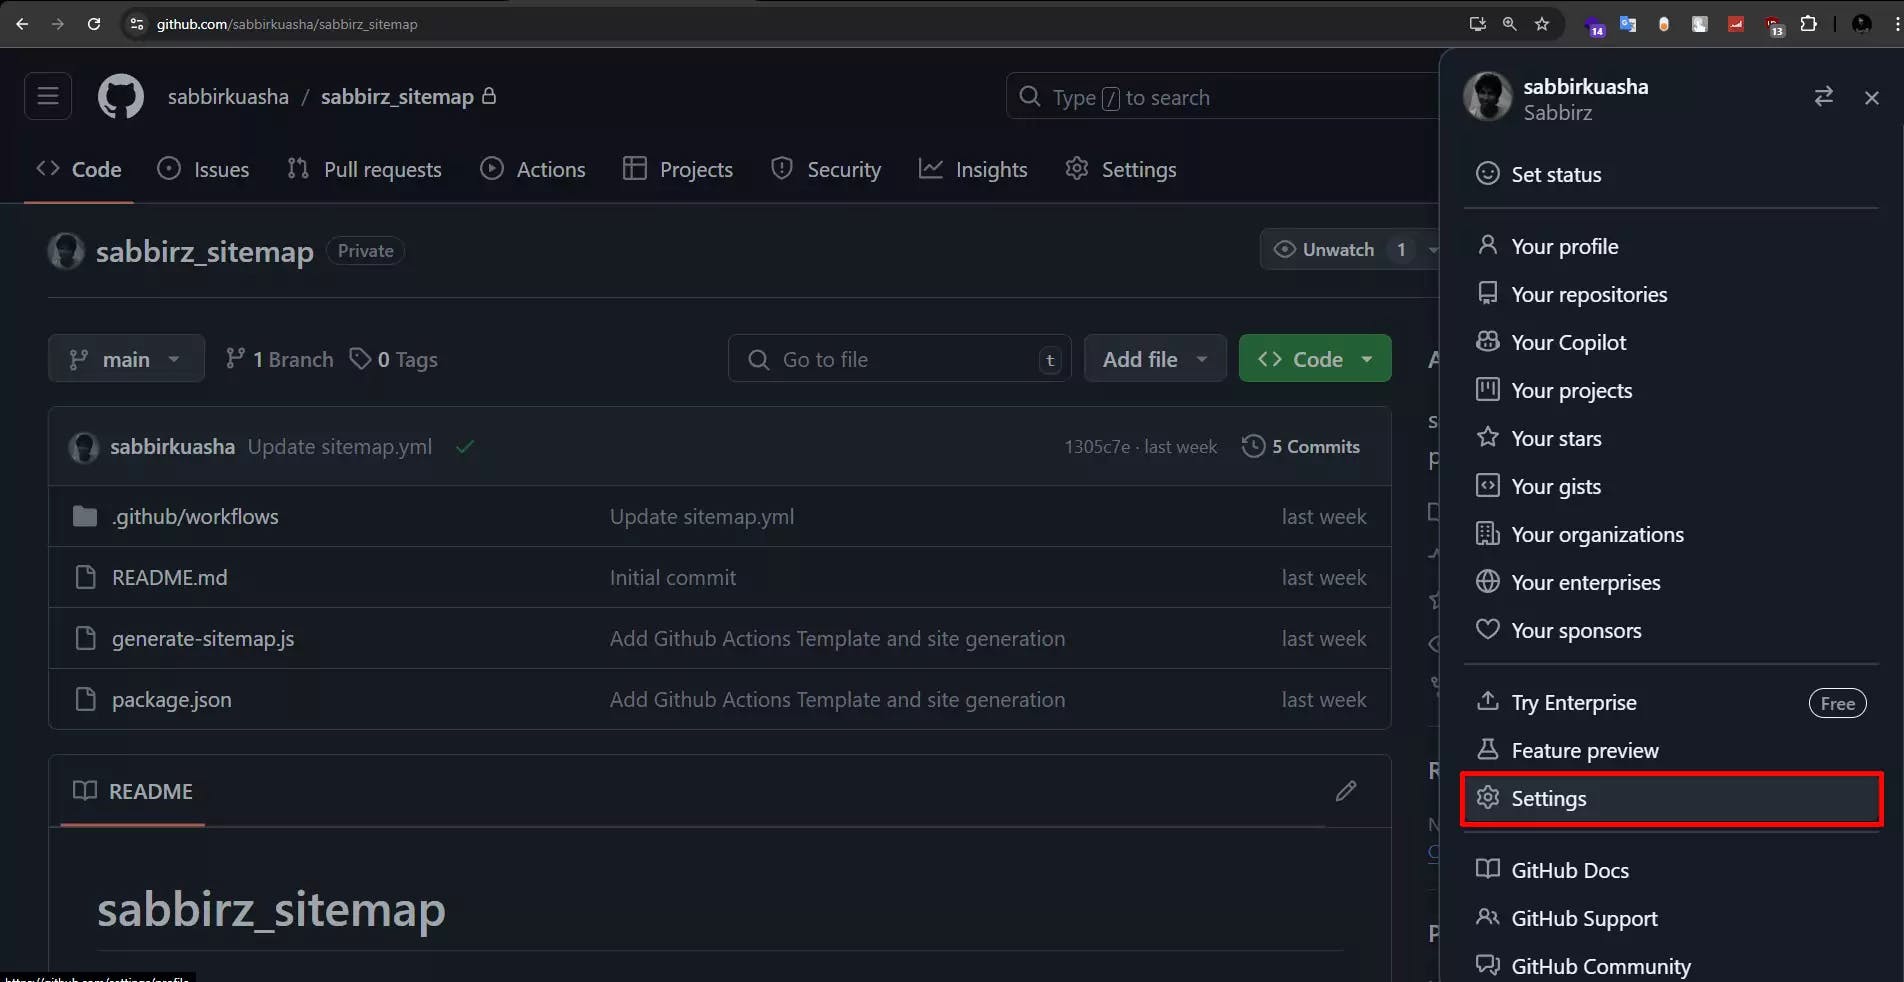This screenshot has width=1904, height=982.
Task: Click the Type / to search box
Action: [x=1222, y=97]
